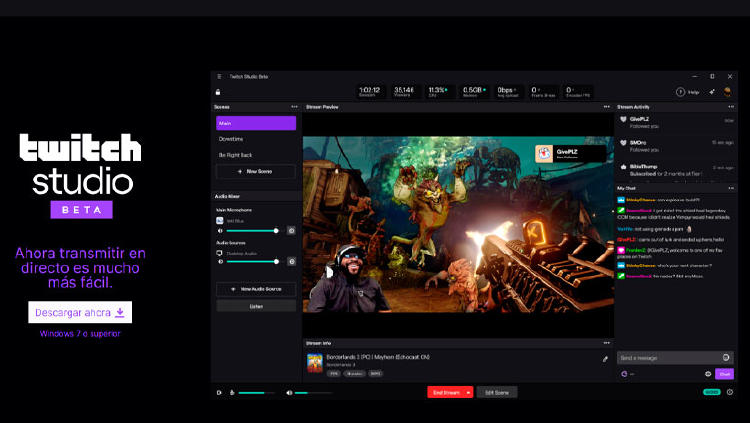Viewport: 750px width, 423px height.
Task: Mute the Desktop Audio speaker icon
Action: 220,261
